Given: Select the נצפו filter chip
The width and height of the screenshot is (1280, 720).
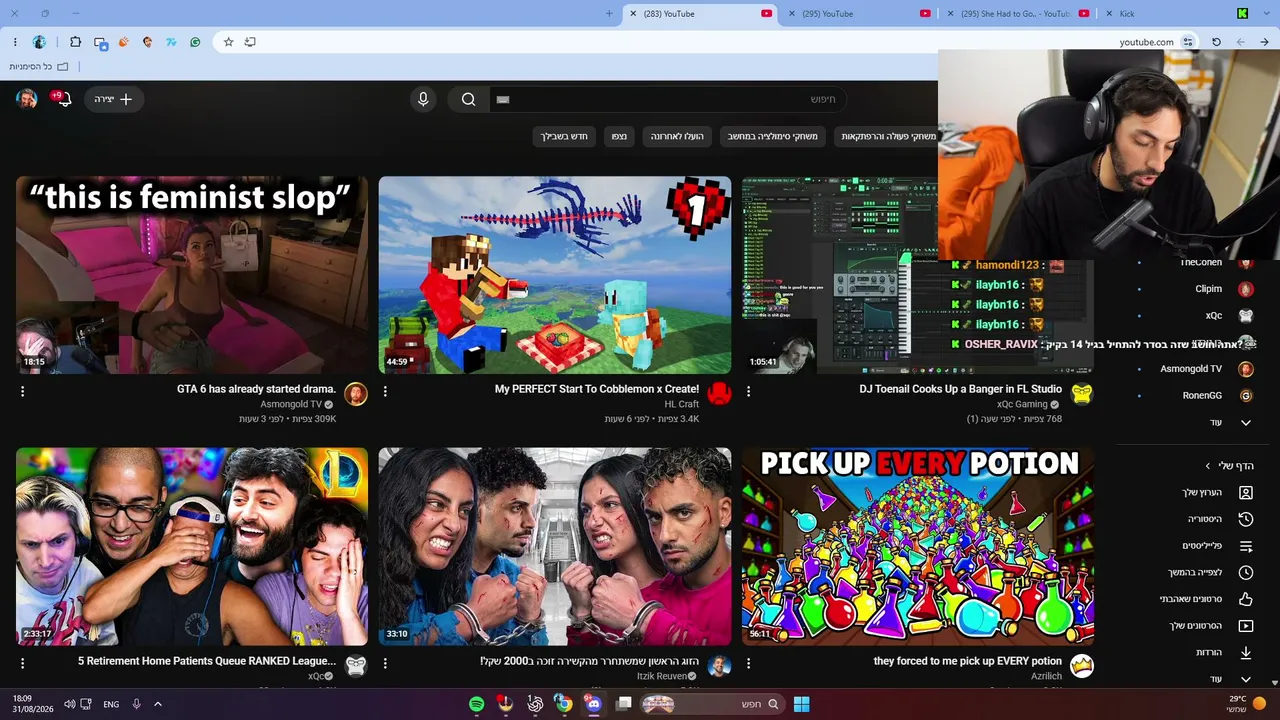Looking at the screenshot, I should [620, 136].
